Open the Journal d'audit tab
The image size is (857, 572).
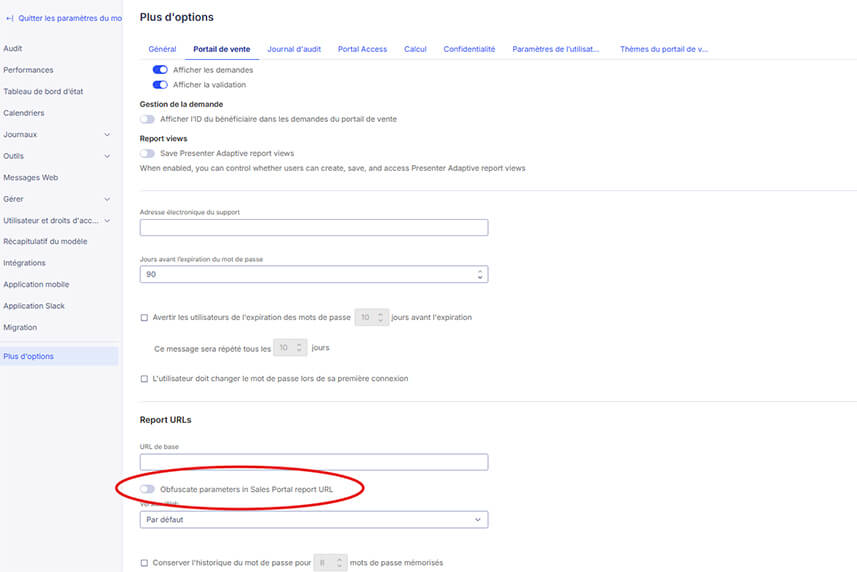click(x=294, y=49)
